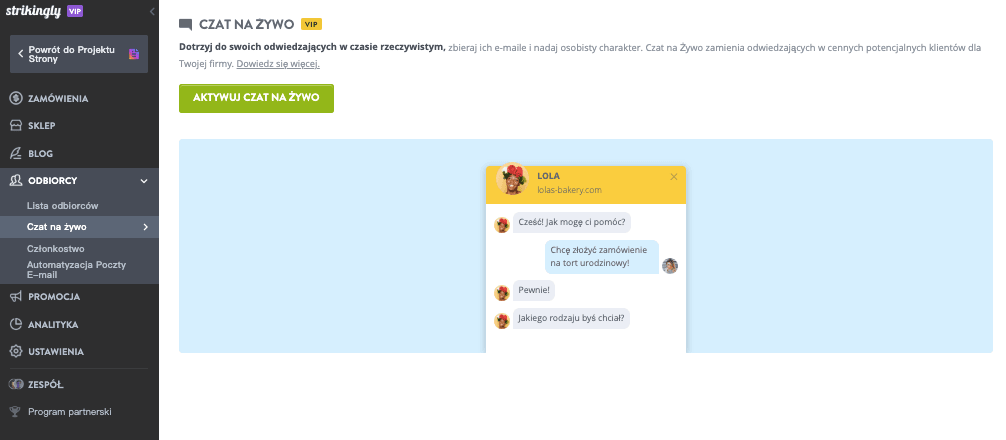The height and width of the screenshot is (440, 1006).
Task: Click the Zamówienia dollar icon
Action: 16,98
